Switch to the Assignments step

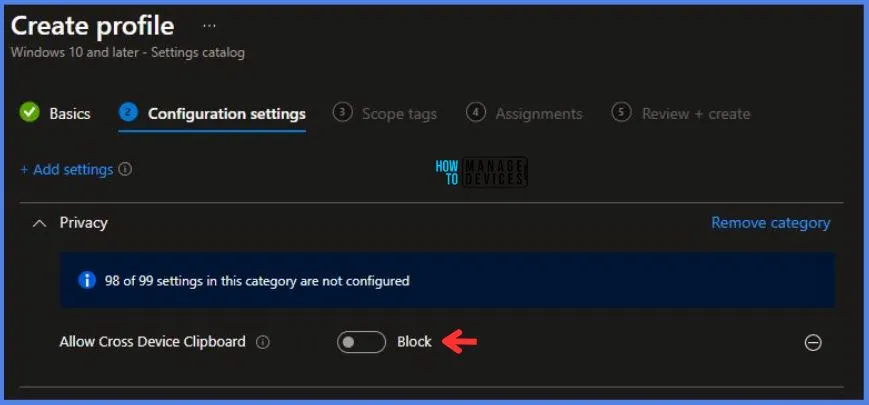tap(524, 114)
